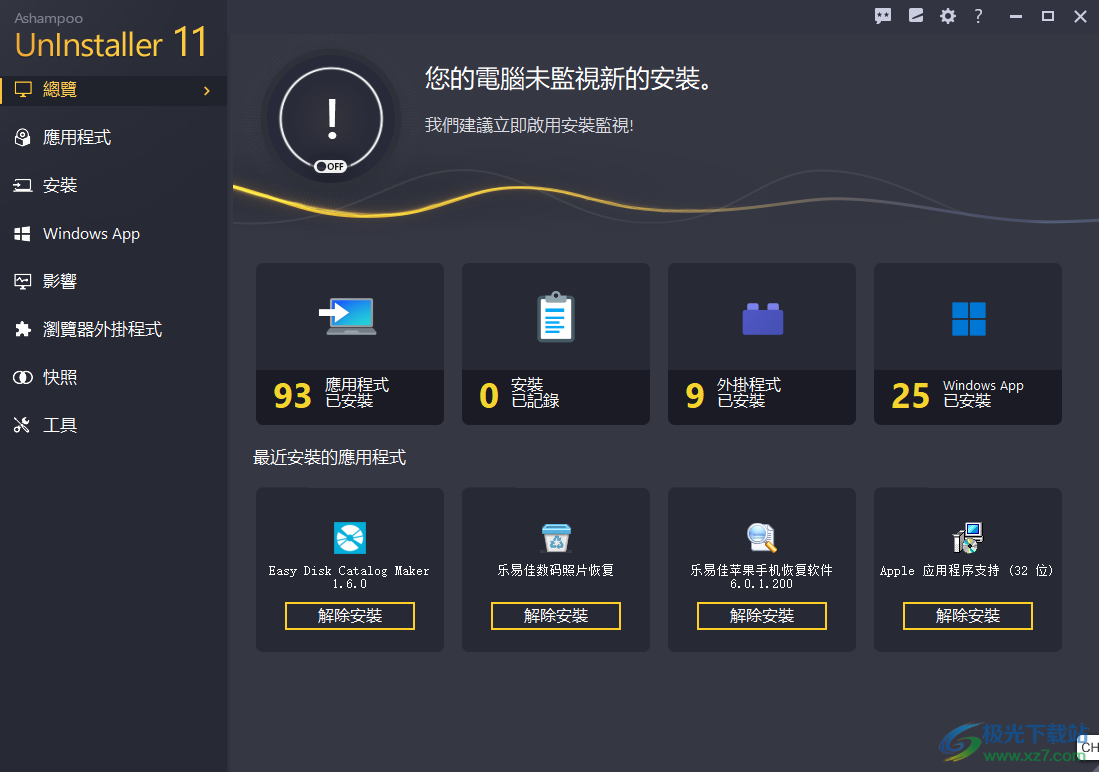Click install arrow icon beside 安裝
The image size is (1099, 772).
(22, 185)
